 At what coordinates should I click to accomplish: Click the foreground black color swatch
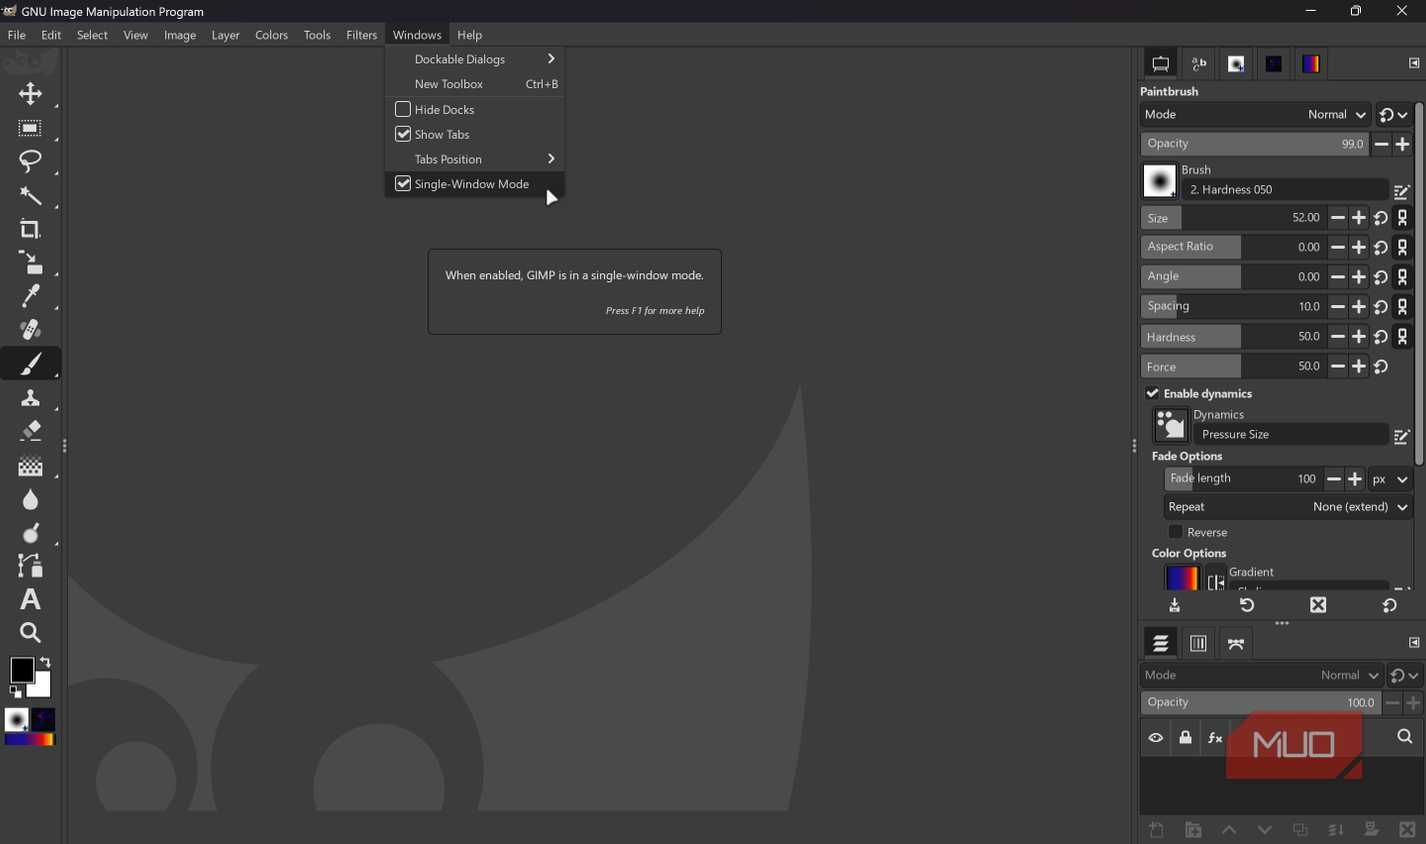(21, 669)
